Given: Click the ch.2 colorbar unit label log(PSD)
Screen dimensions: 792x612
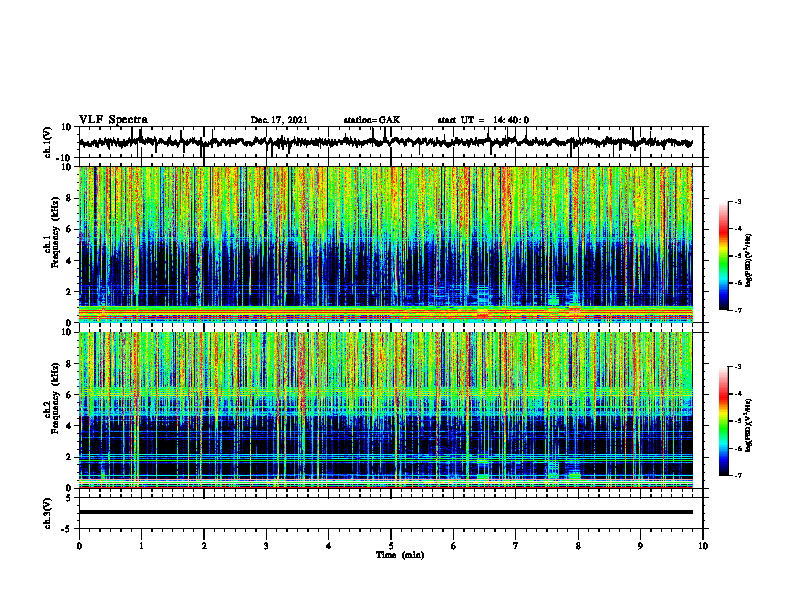Looking at the screenshot, I should [749, 424].
